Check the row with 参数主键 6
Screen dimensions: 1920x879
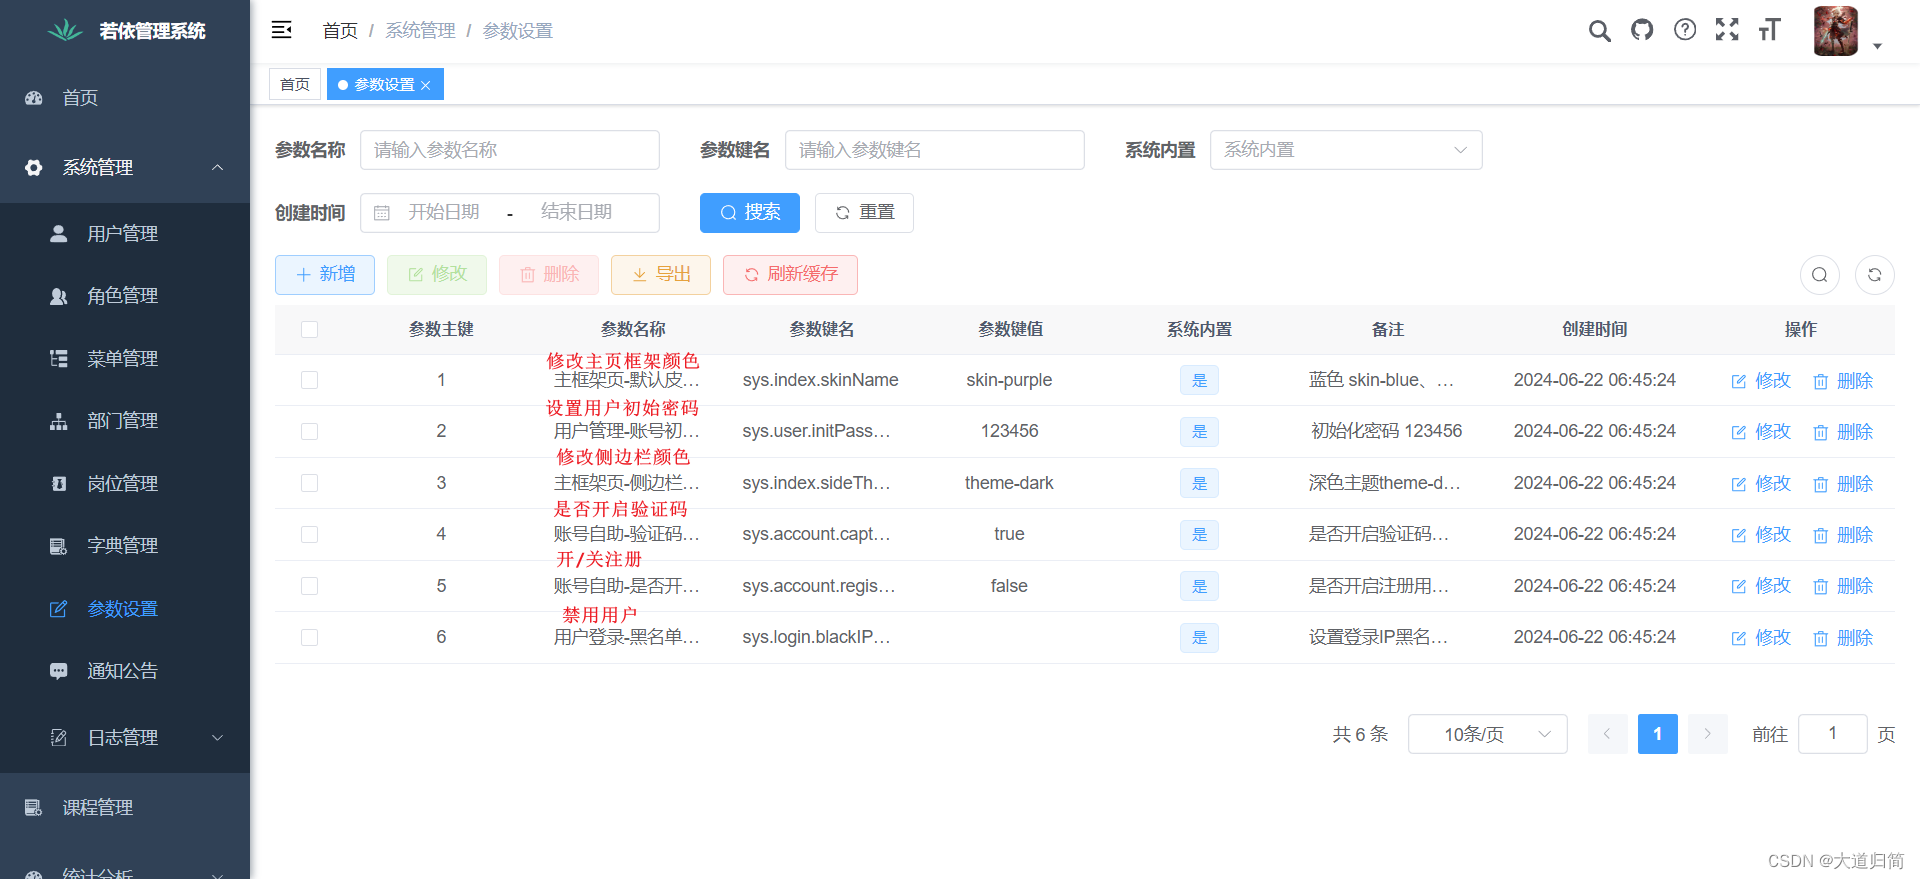pyautogui.click(x=310, y=637)
